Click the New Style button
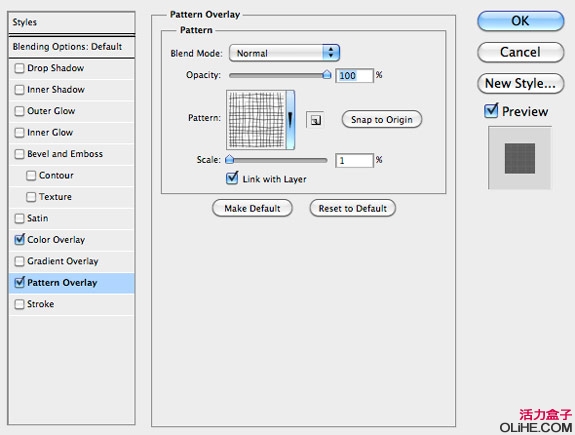 point(520,84)
